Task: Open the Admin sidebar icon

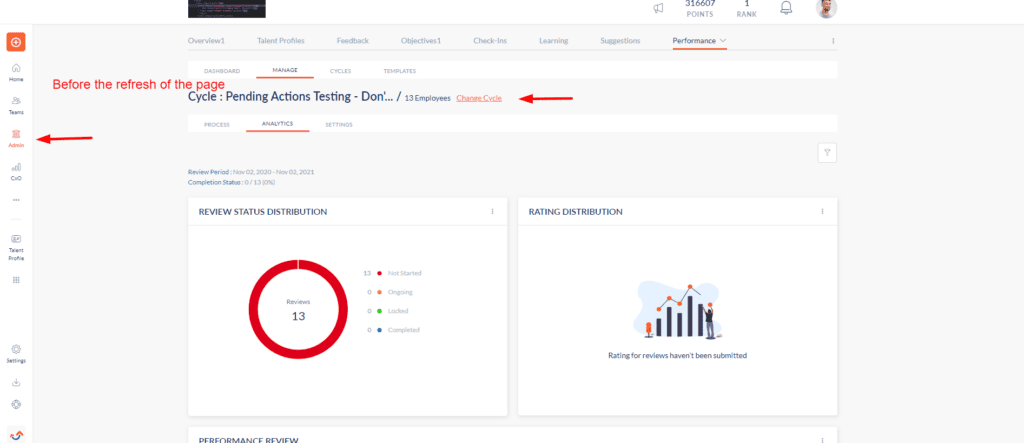Action: [16, 138]
